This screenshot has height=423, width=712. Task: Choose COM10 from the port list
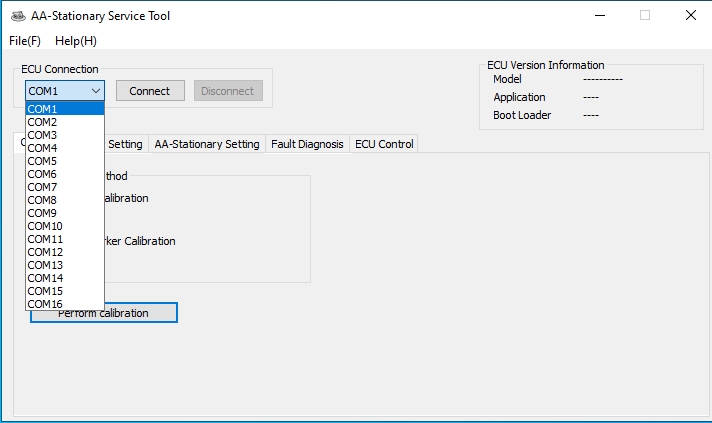65,226
